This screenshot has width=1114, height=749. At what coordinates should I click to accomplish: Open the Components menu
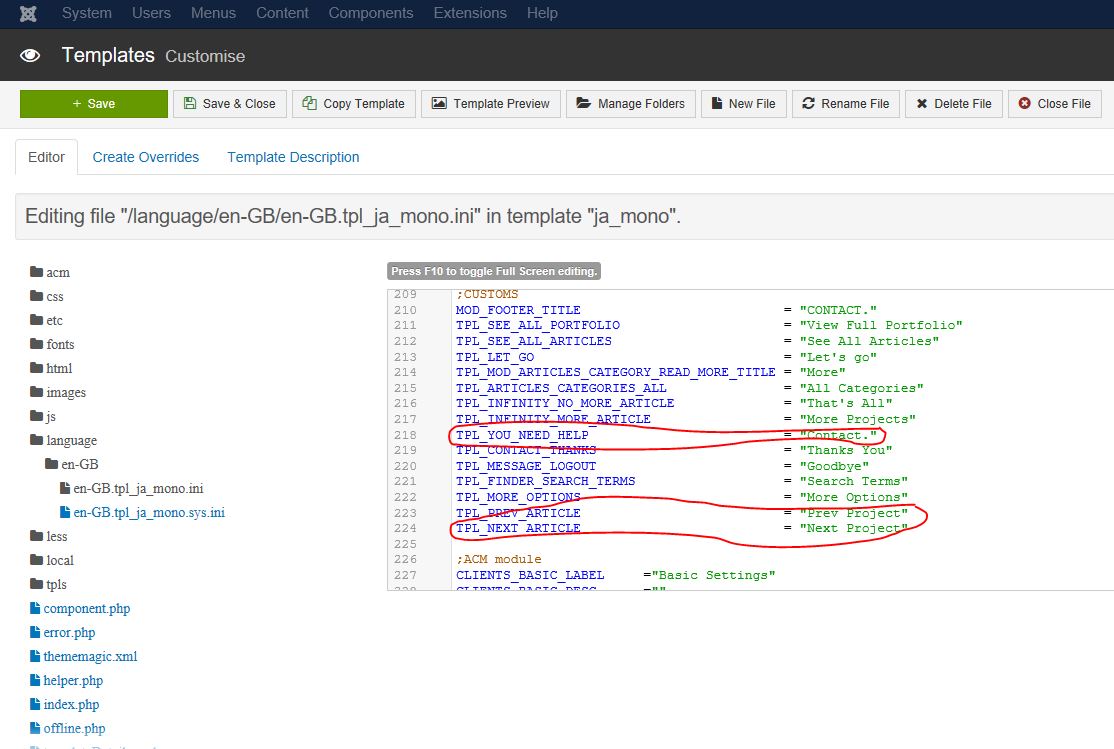point(370,13)
